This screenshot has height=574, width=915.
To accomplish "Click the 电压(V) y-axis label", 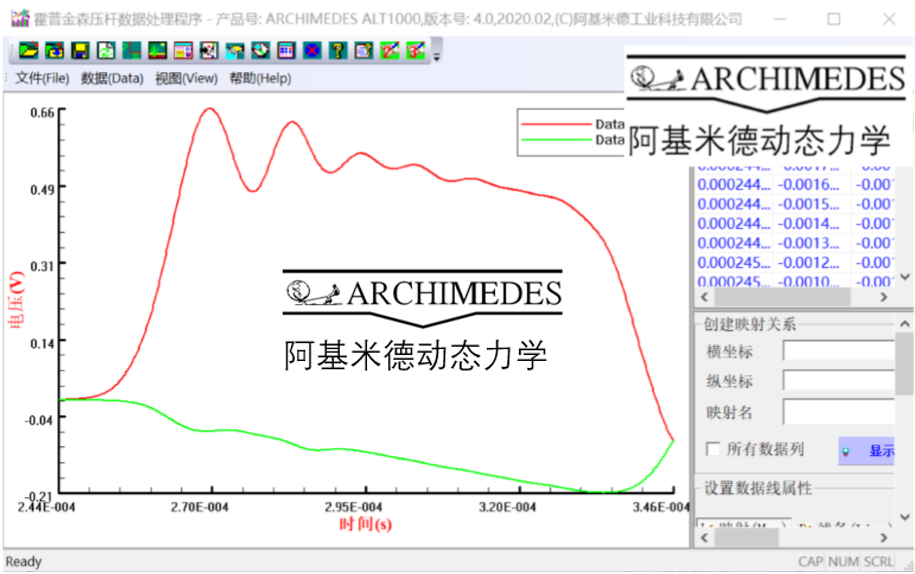I will 16,300.
